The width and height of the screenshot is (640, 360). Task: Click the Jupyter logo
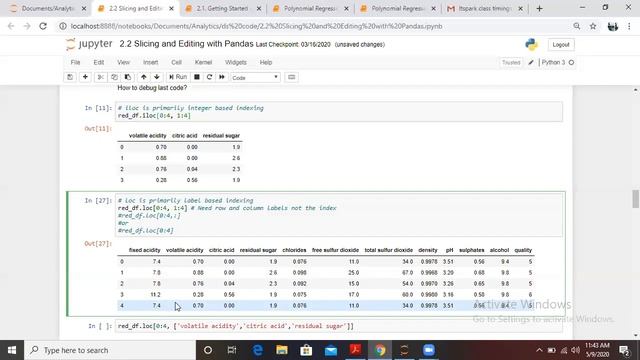click(x=89, y=44)
